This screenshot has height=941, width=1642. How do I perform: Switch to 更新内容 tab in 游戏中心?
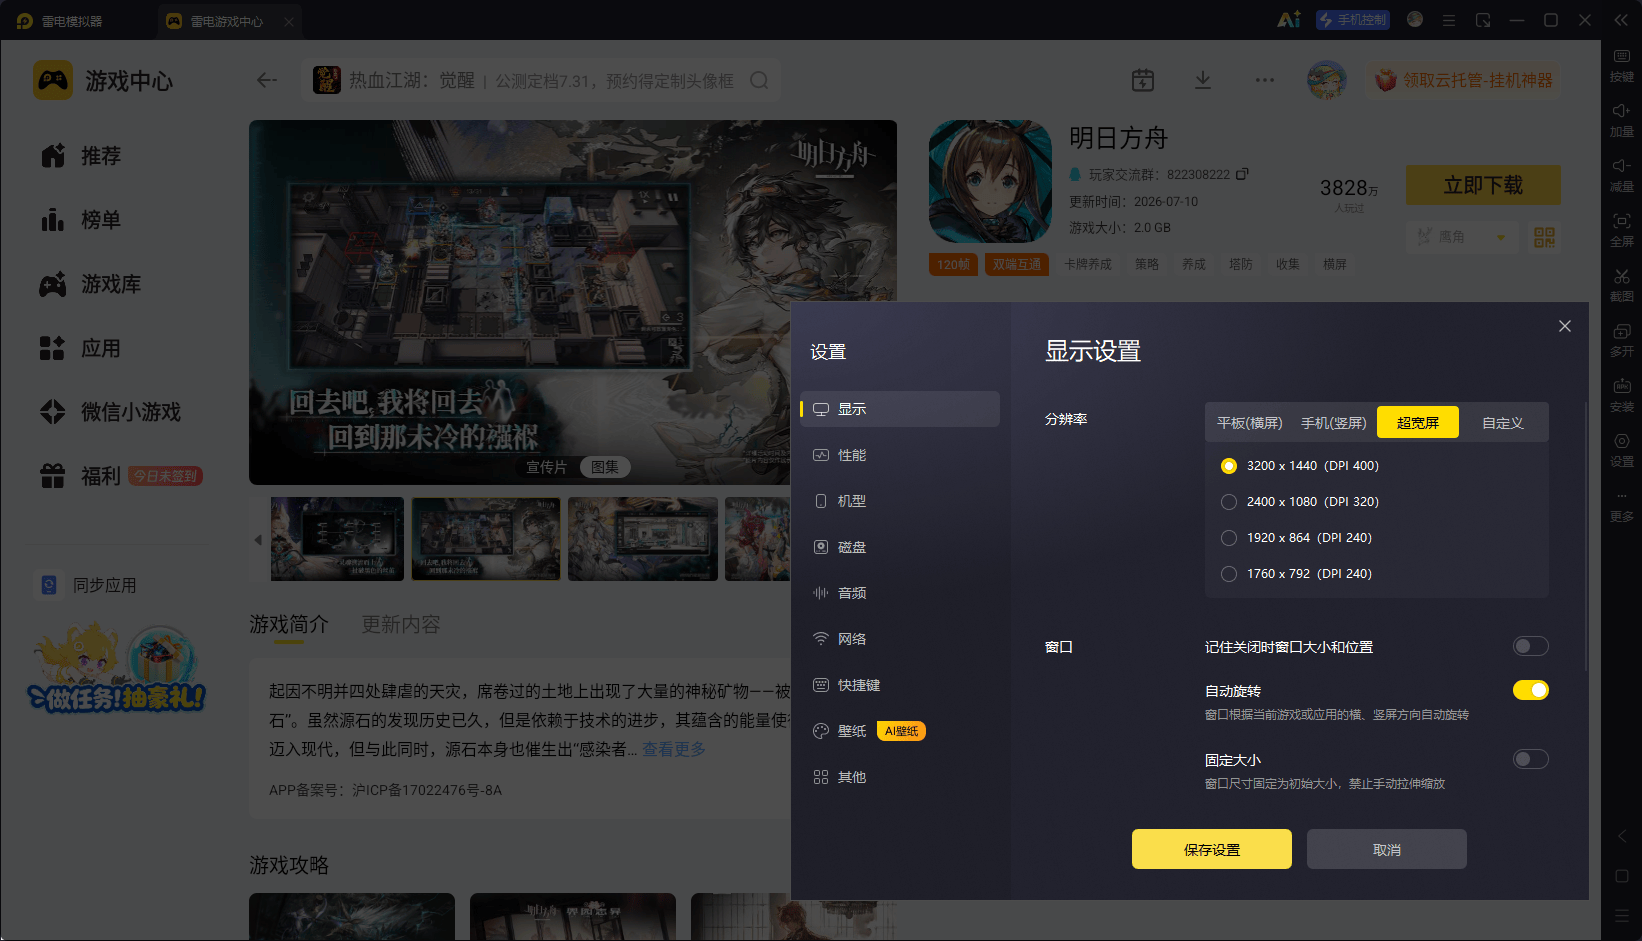tap(401, 624)
